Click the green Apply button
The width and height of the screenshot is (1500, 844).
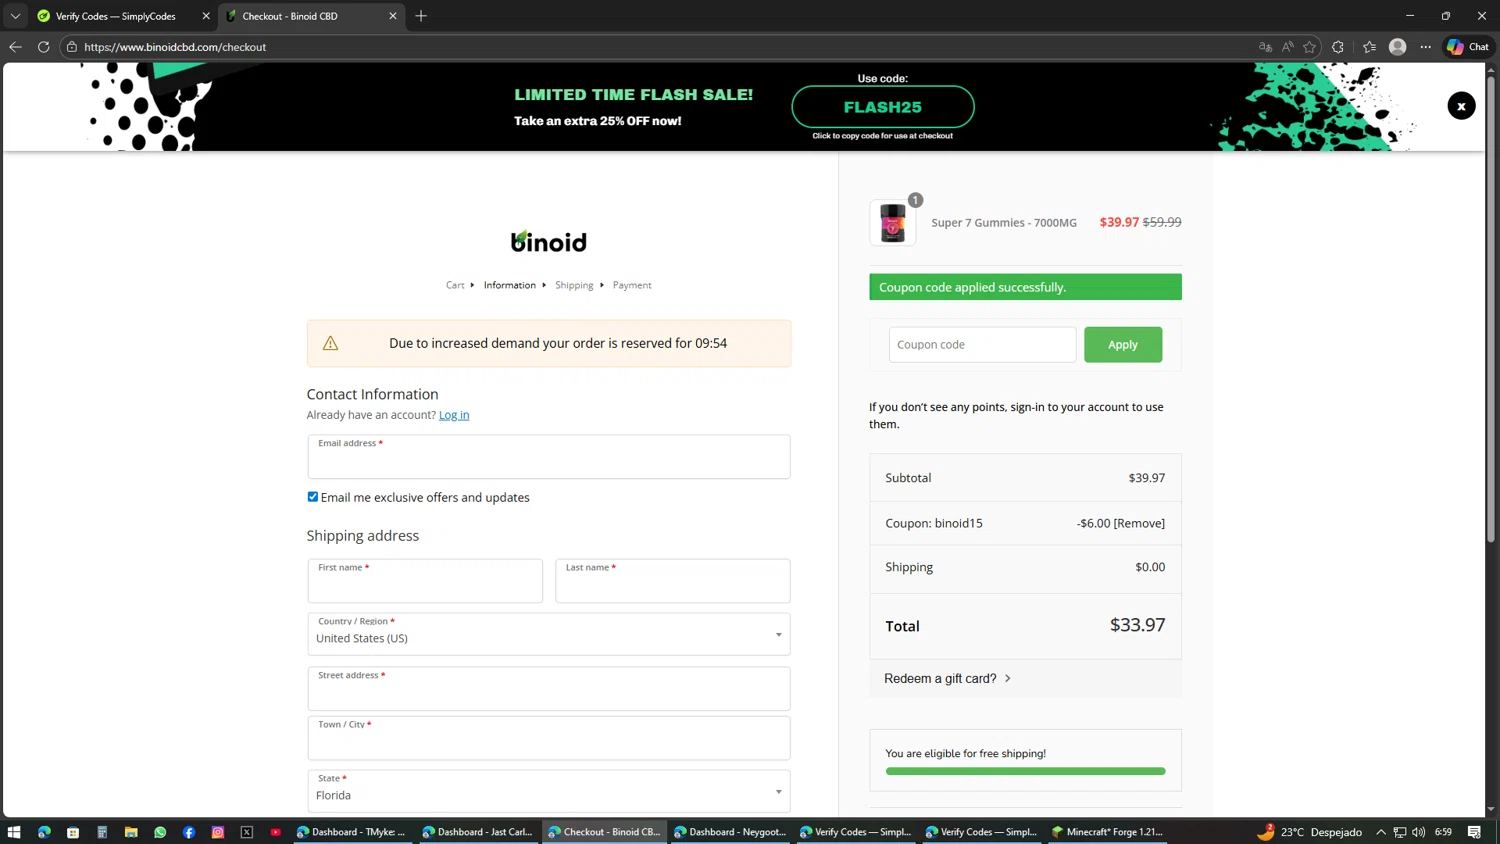tap(1123, 345)
